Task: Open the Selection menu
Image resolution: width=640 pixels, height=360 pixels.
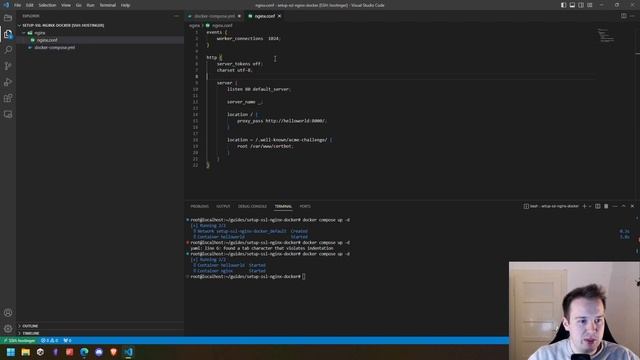Action: click(x=47, y=5)
